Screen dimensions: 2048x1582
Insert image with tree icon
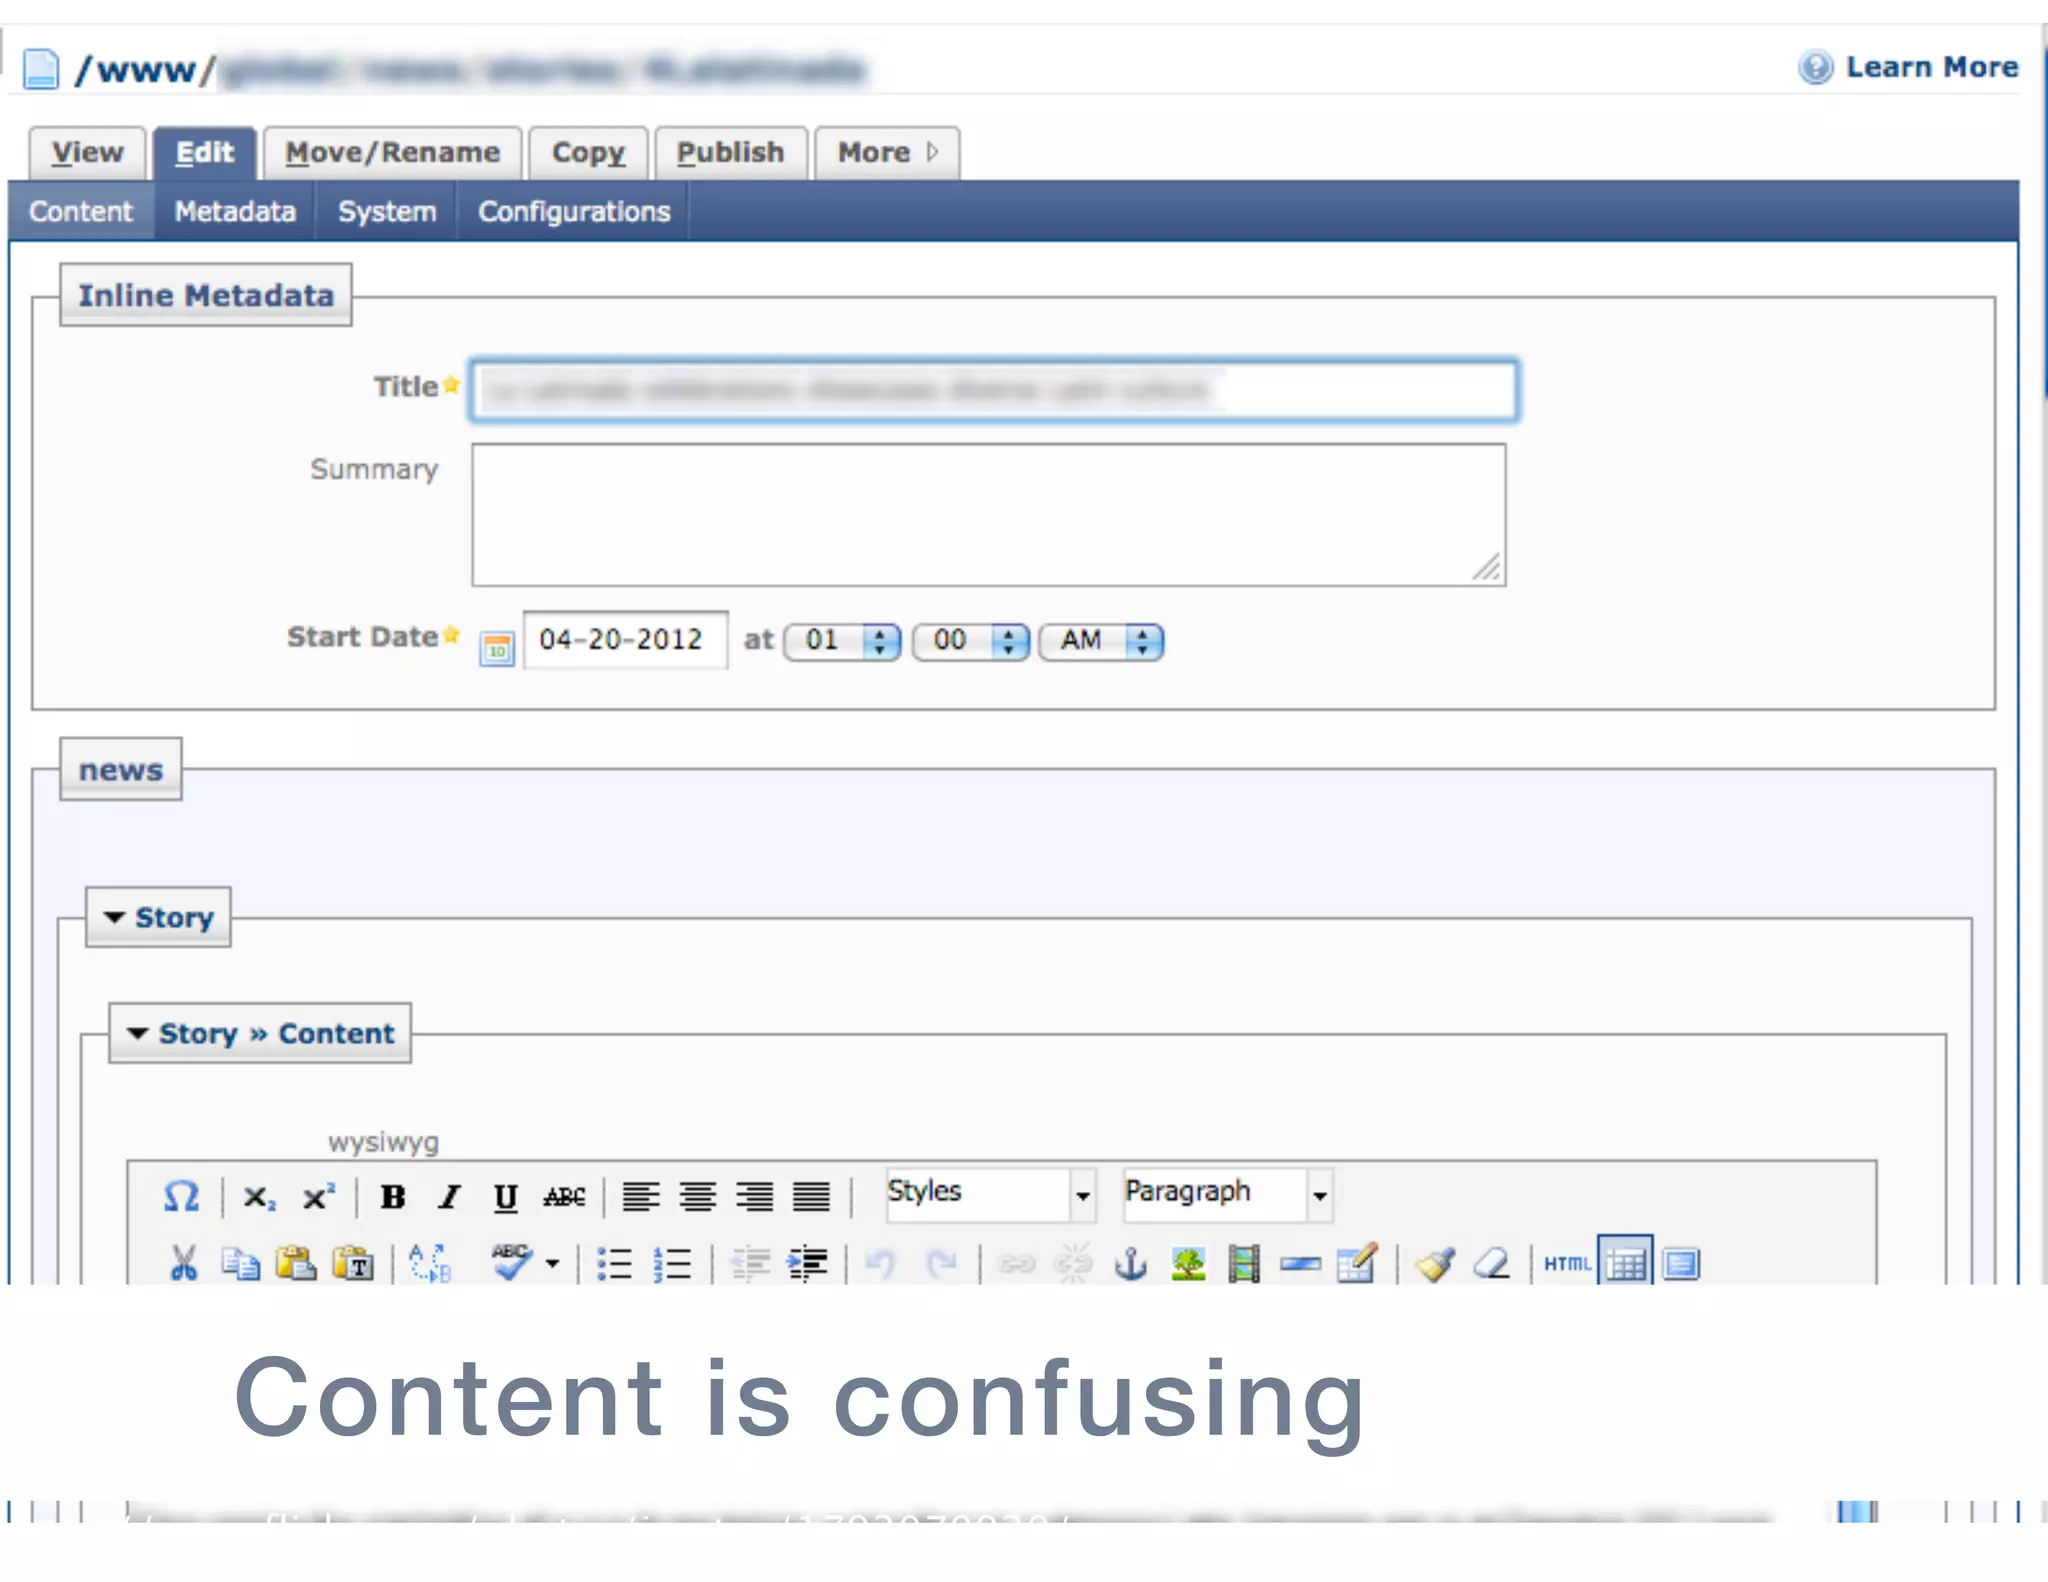pyautogui.click(x=1188, y=1264)
